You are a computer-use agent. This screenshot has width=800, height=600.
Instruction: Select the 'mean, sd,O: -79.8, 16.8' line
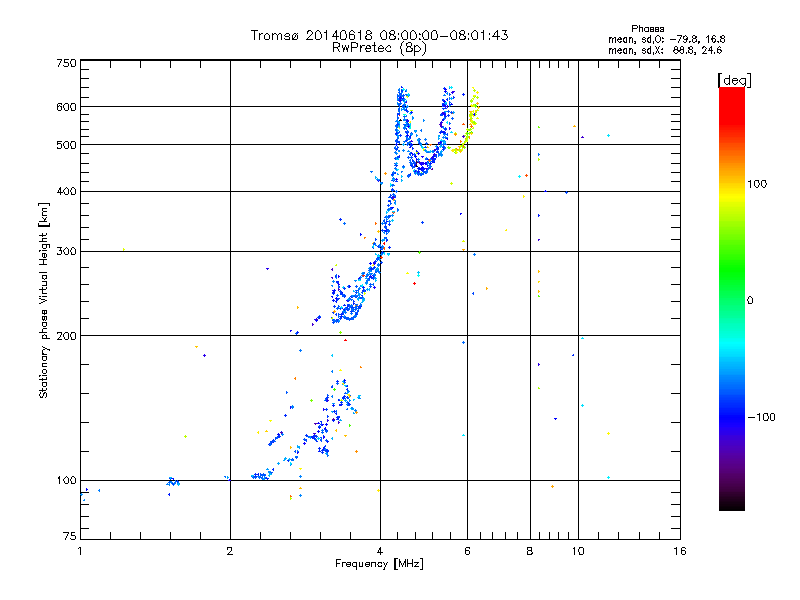tap(666, 39)
